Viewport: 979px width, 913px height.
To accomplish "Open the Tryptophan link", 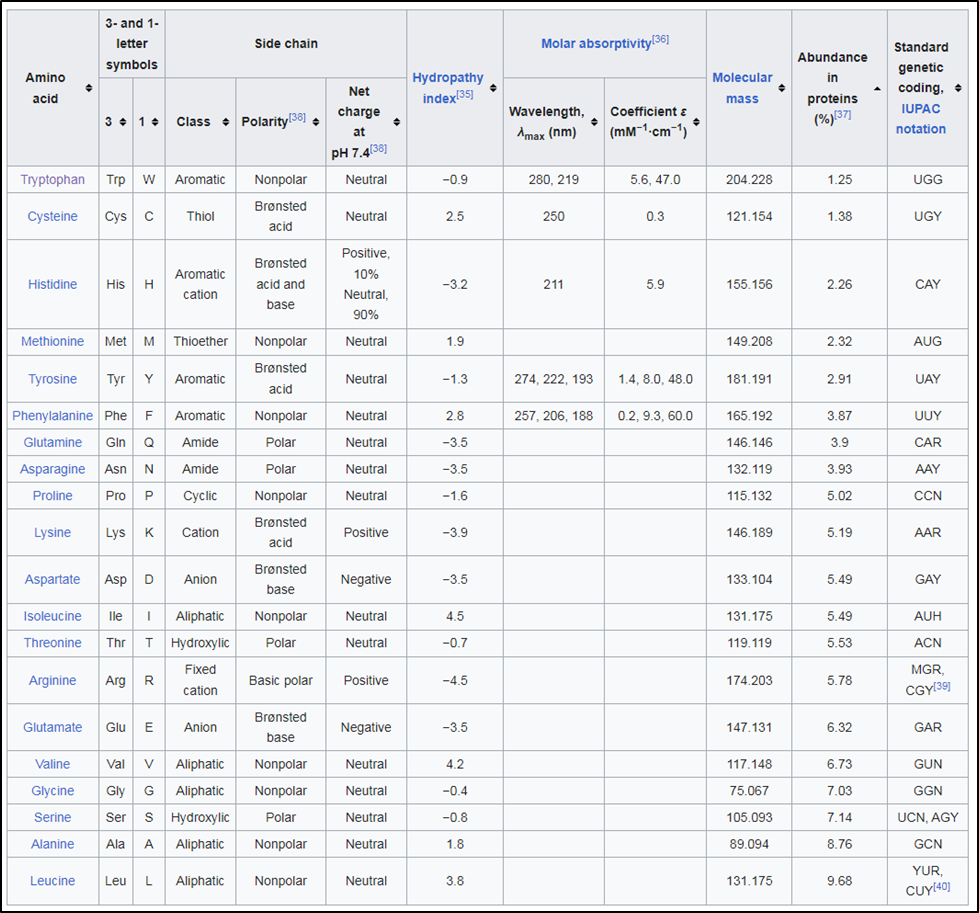I will (52, 180).
